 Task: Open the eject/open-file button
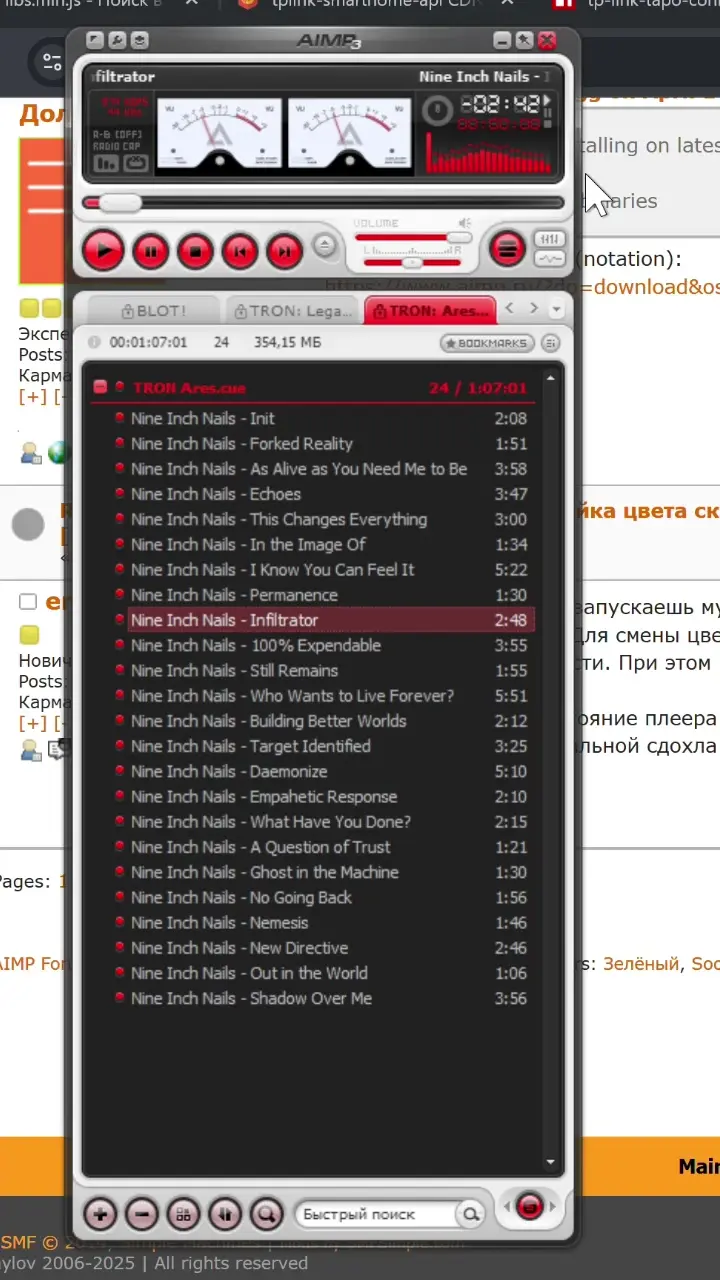pyautogui.click(x=324, y=245)
